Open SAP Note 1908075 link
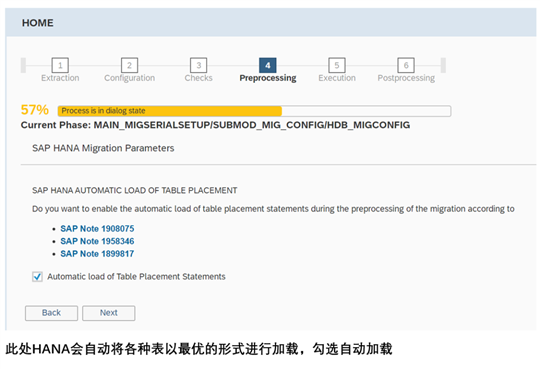Viewport: 540px width, 369px height. tap(97, 228)
